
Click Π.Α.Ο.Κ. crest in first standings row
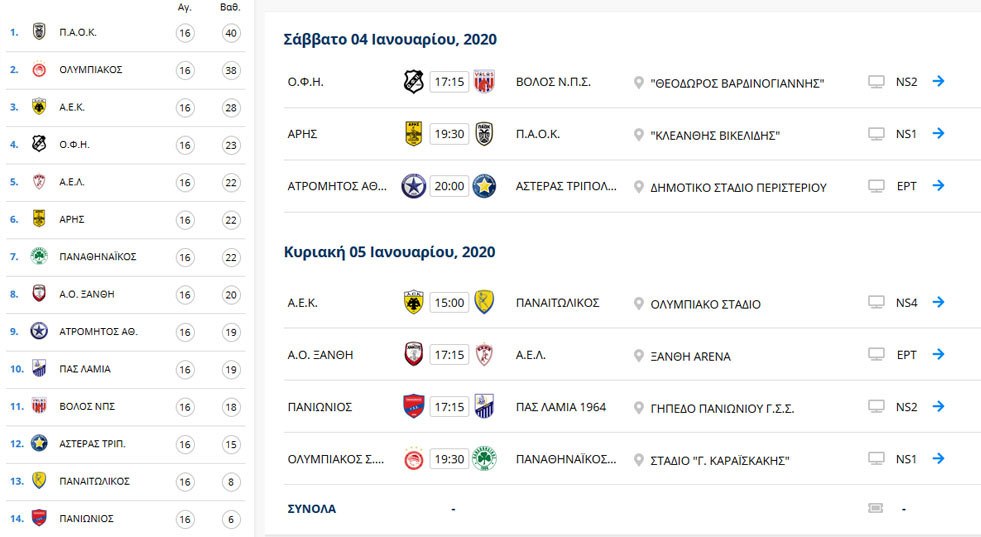39,32
